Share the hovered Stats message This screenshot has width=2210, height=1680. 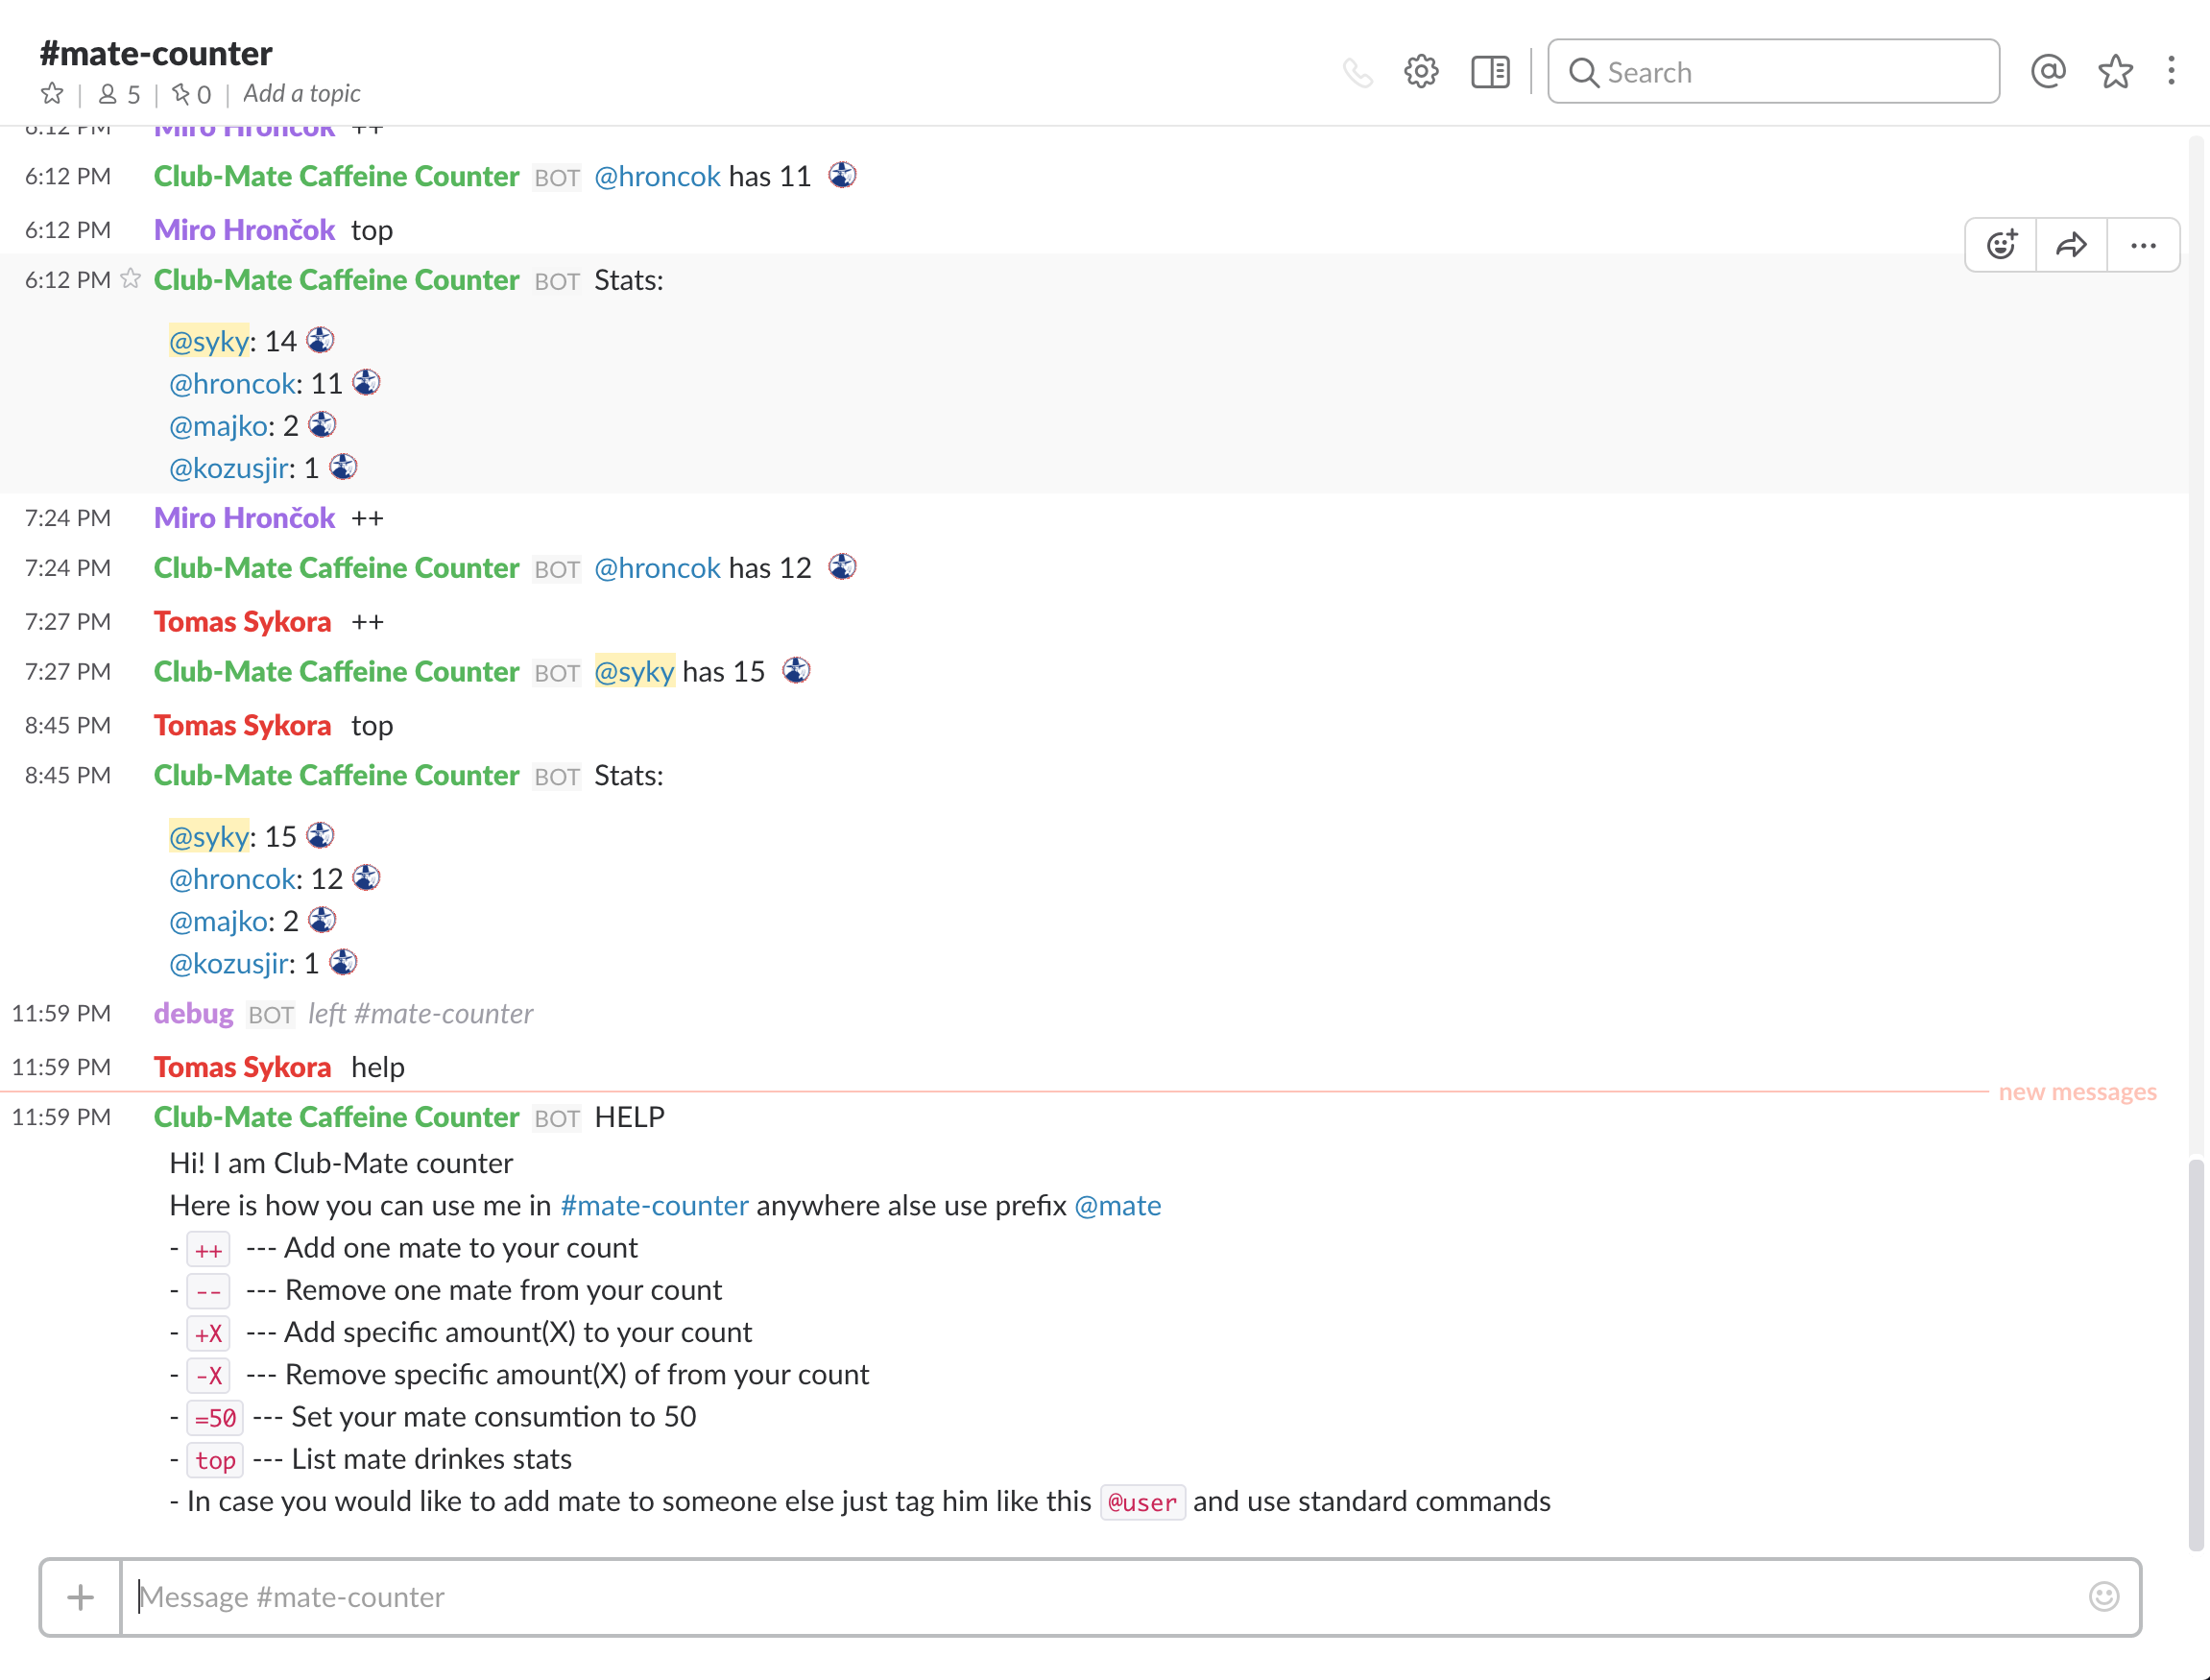pos(2071,245)
